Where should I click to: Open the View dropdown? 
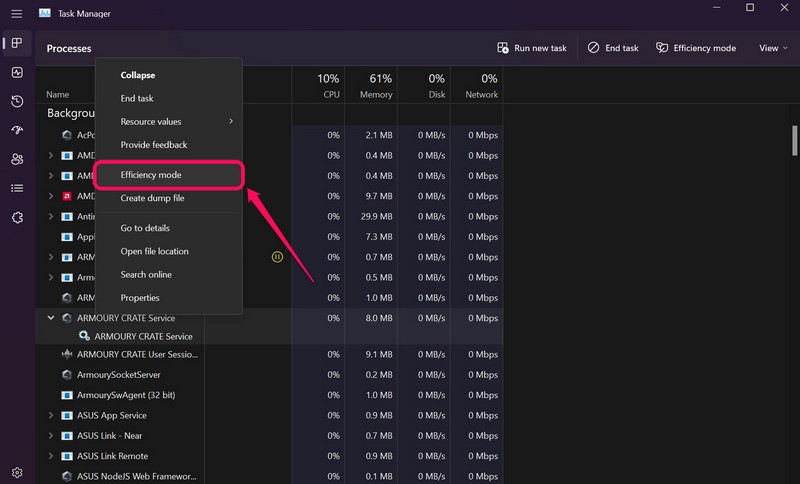coord(773,48)
